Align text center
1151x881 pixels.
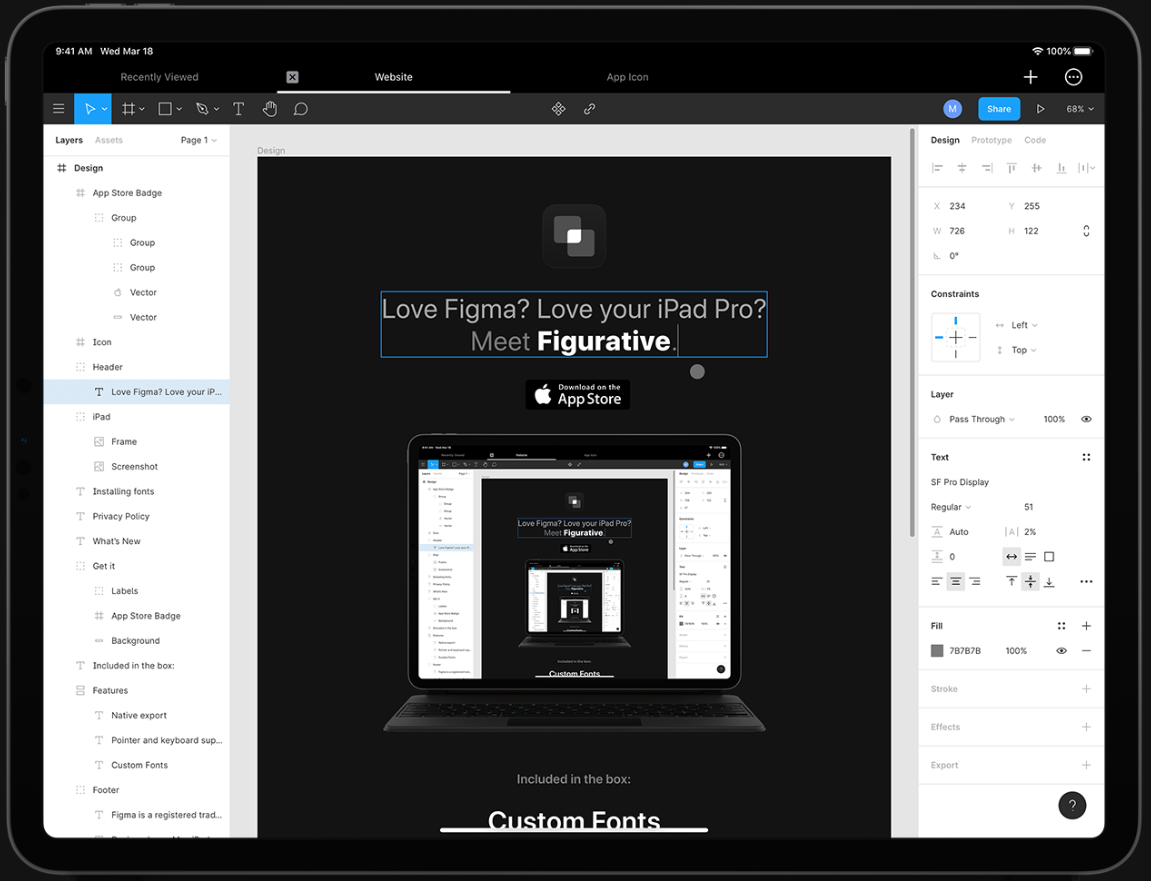tap(956, 581)
